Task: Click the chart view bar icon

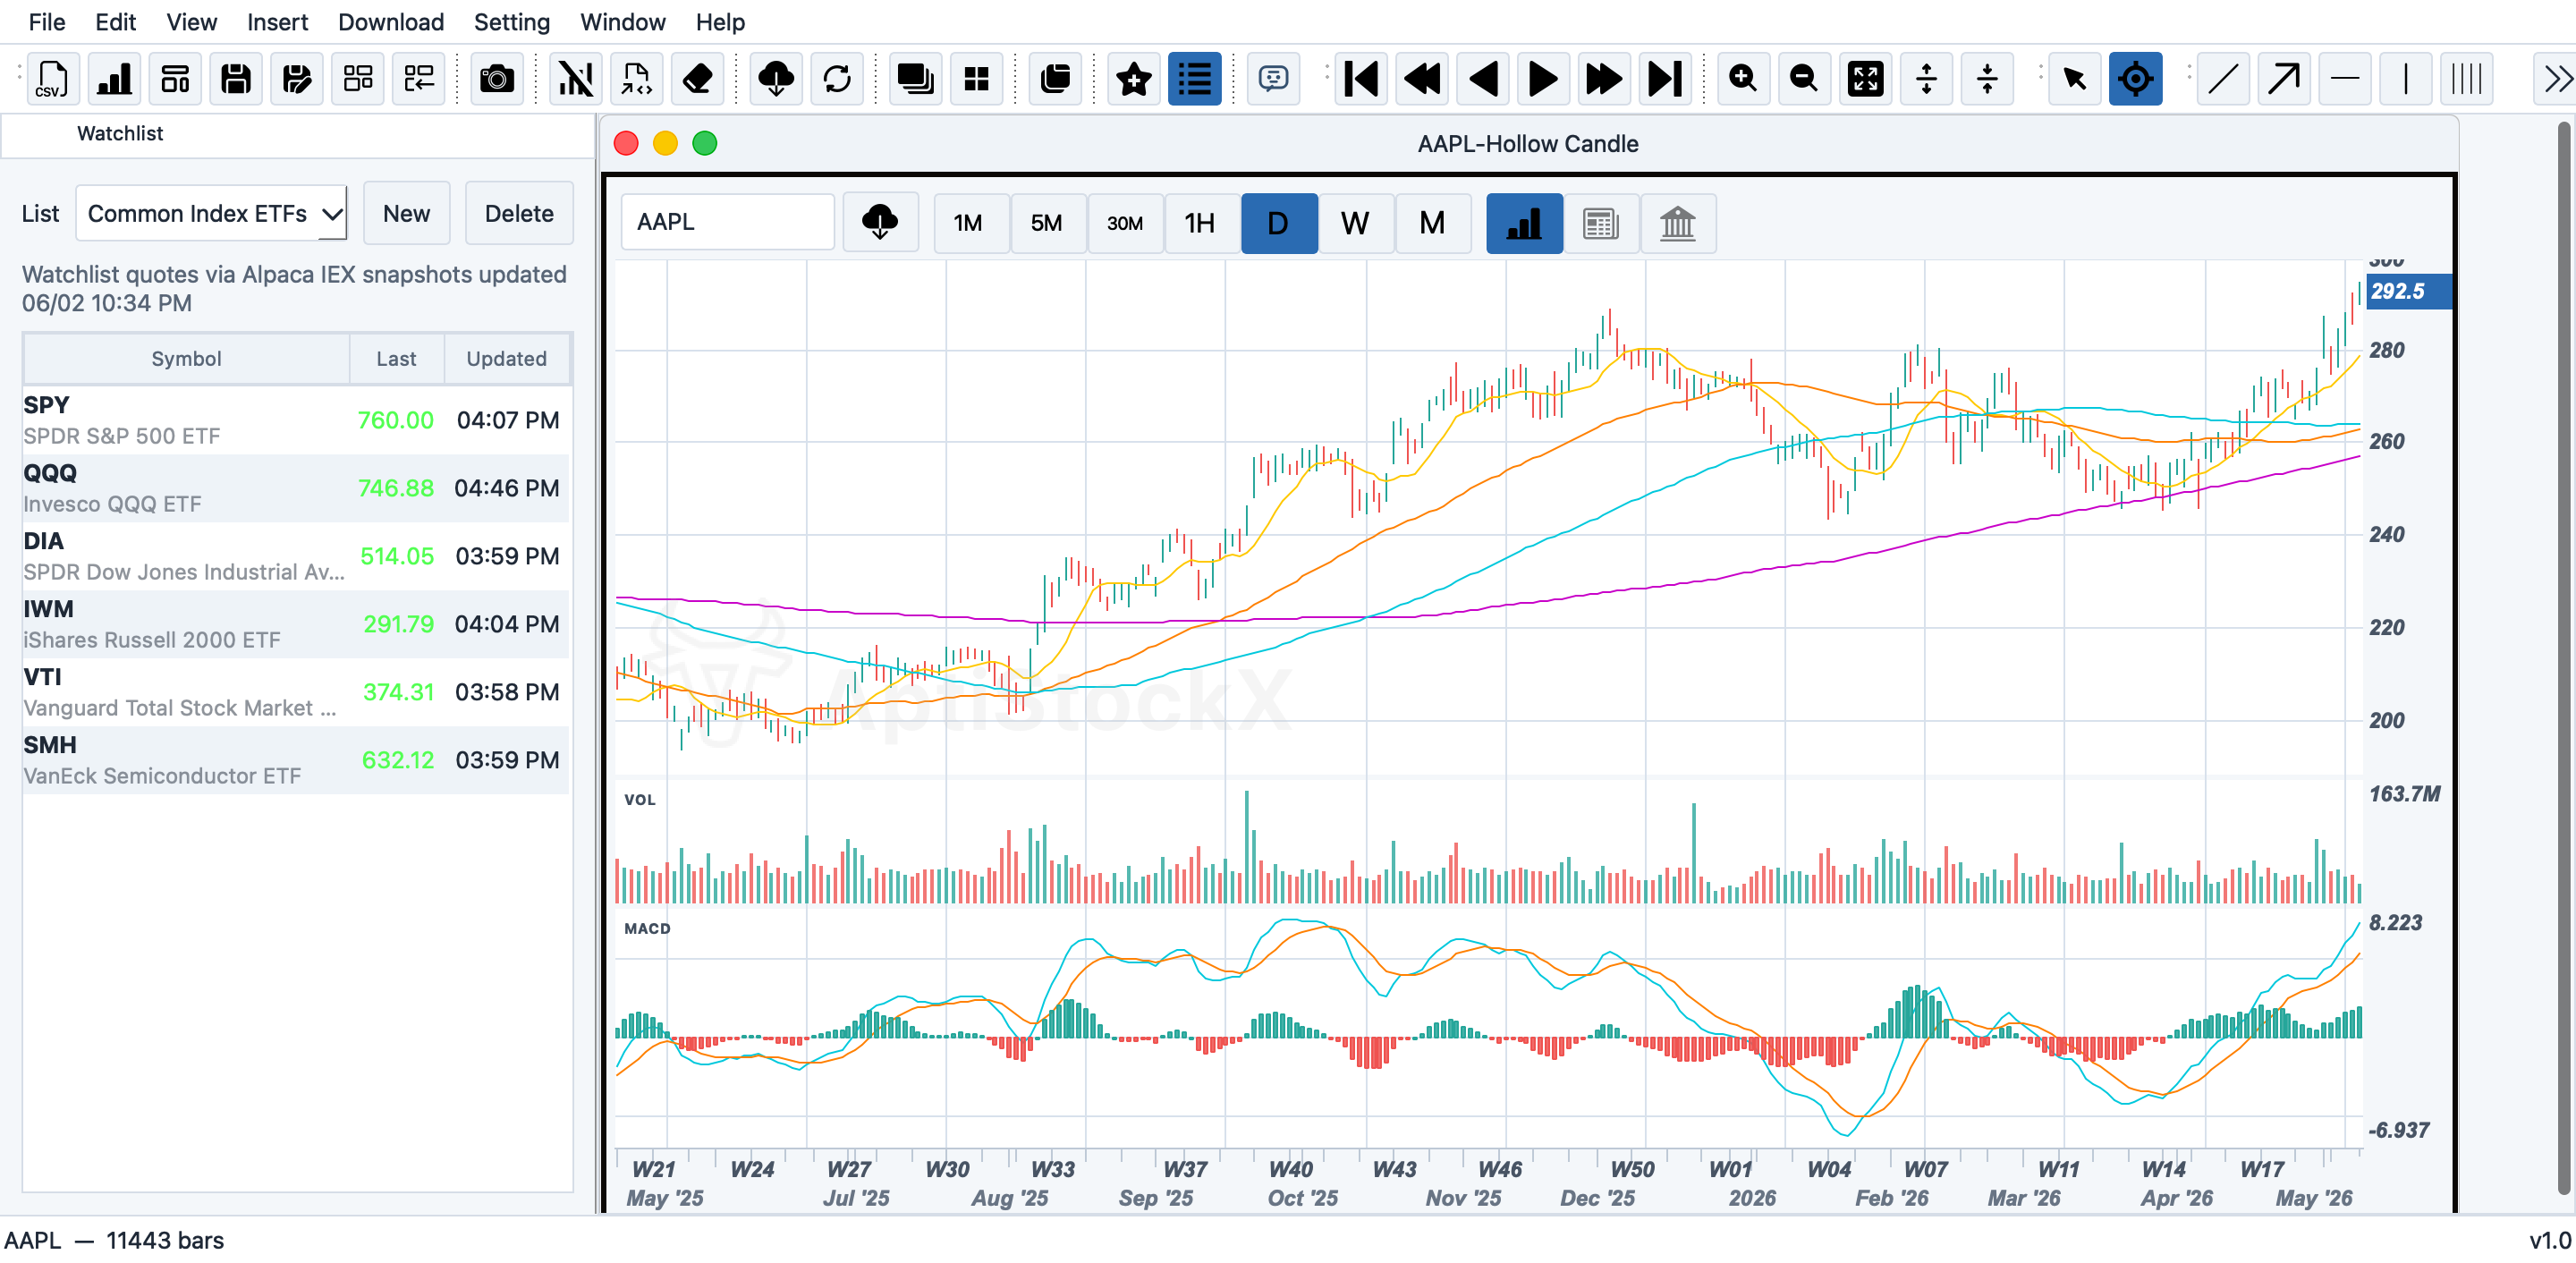Action: click(1524, 222)
